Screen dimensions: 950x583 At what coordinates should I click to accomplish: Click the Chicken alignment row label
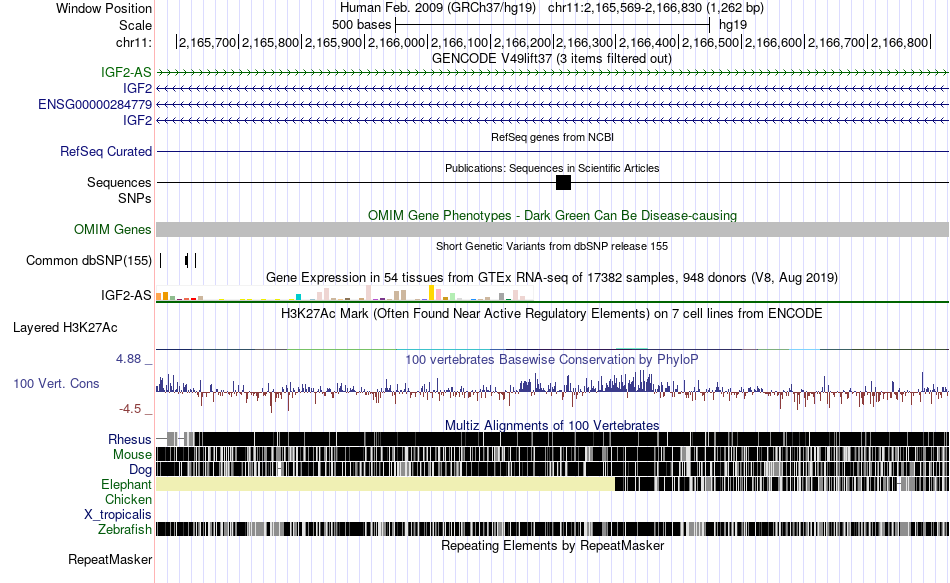click(128, 499)
